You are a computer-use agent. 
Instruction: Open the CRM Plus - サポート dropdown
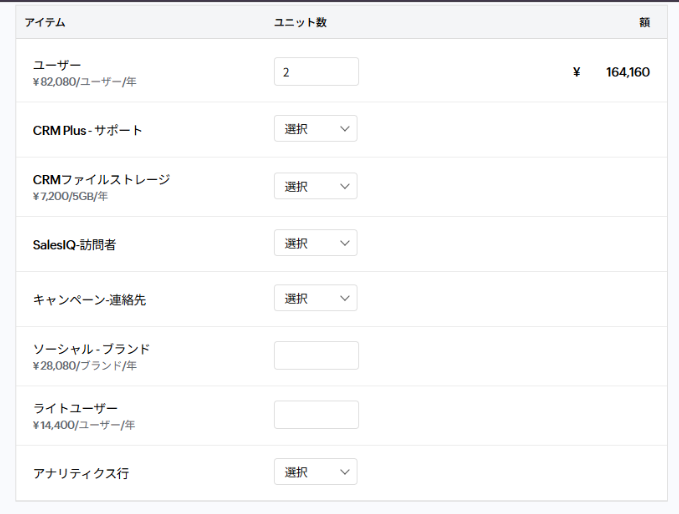(x=315, y=129)
